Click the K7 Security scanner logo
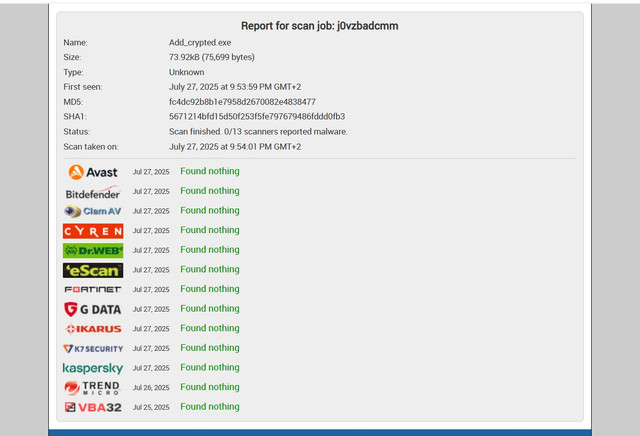Screen dimensions: 640x436 coord(93,348)
